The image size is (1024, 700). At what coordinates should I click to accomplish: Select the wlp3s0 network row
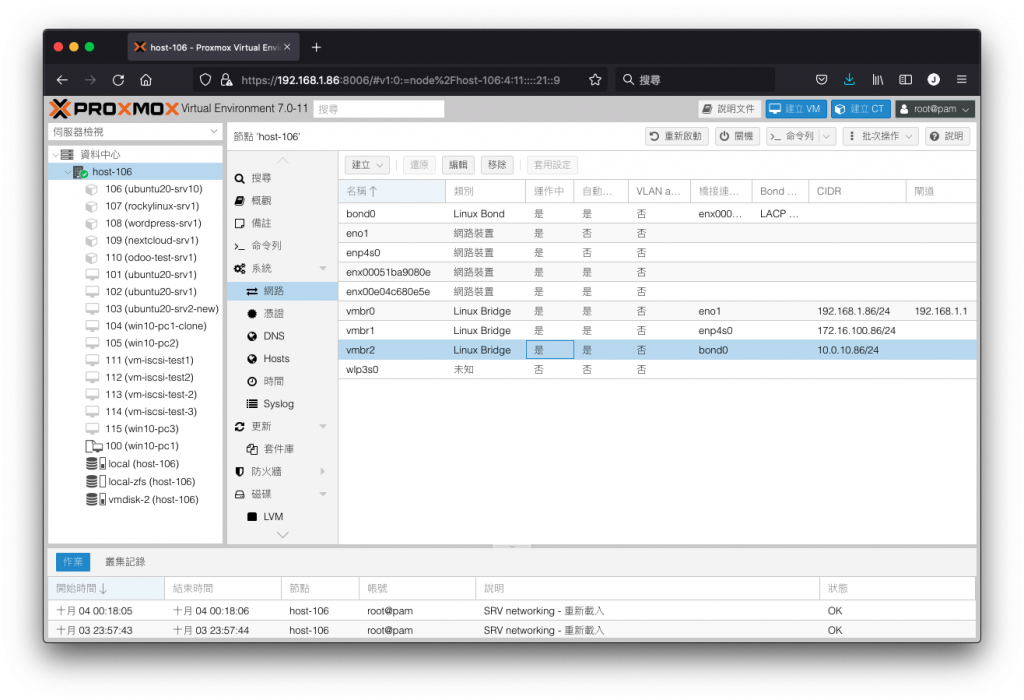[x=657, y=370]
